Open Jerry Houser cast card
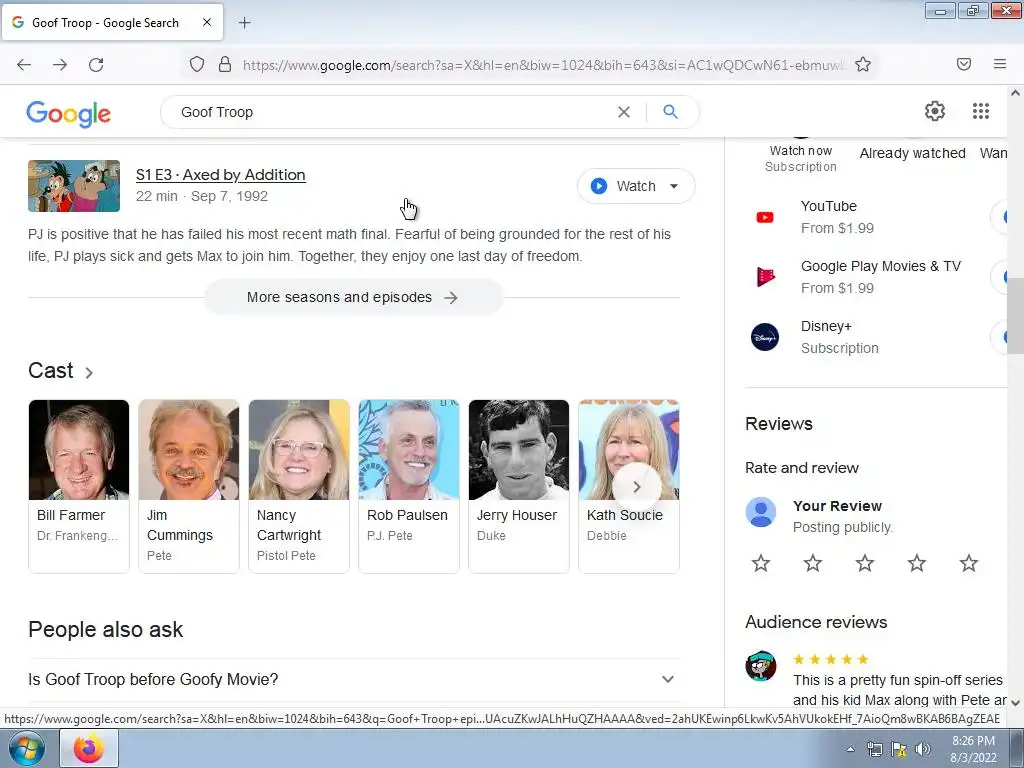 point(519,486)
